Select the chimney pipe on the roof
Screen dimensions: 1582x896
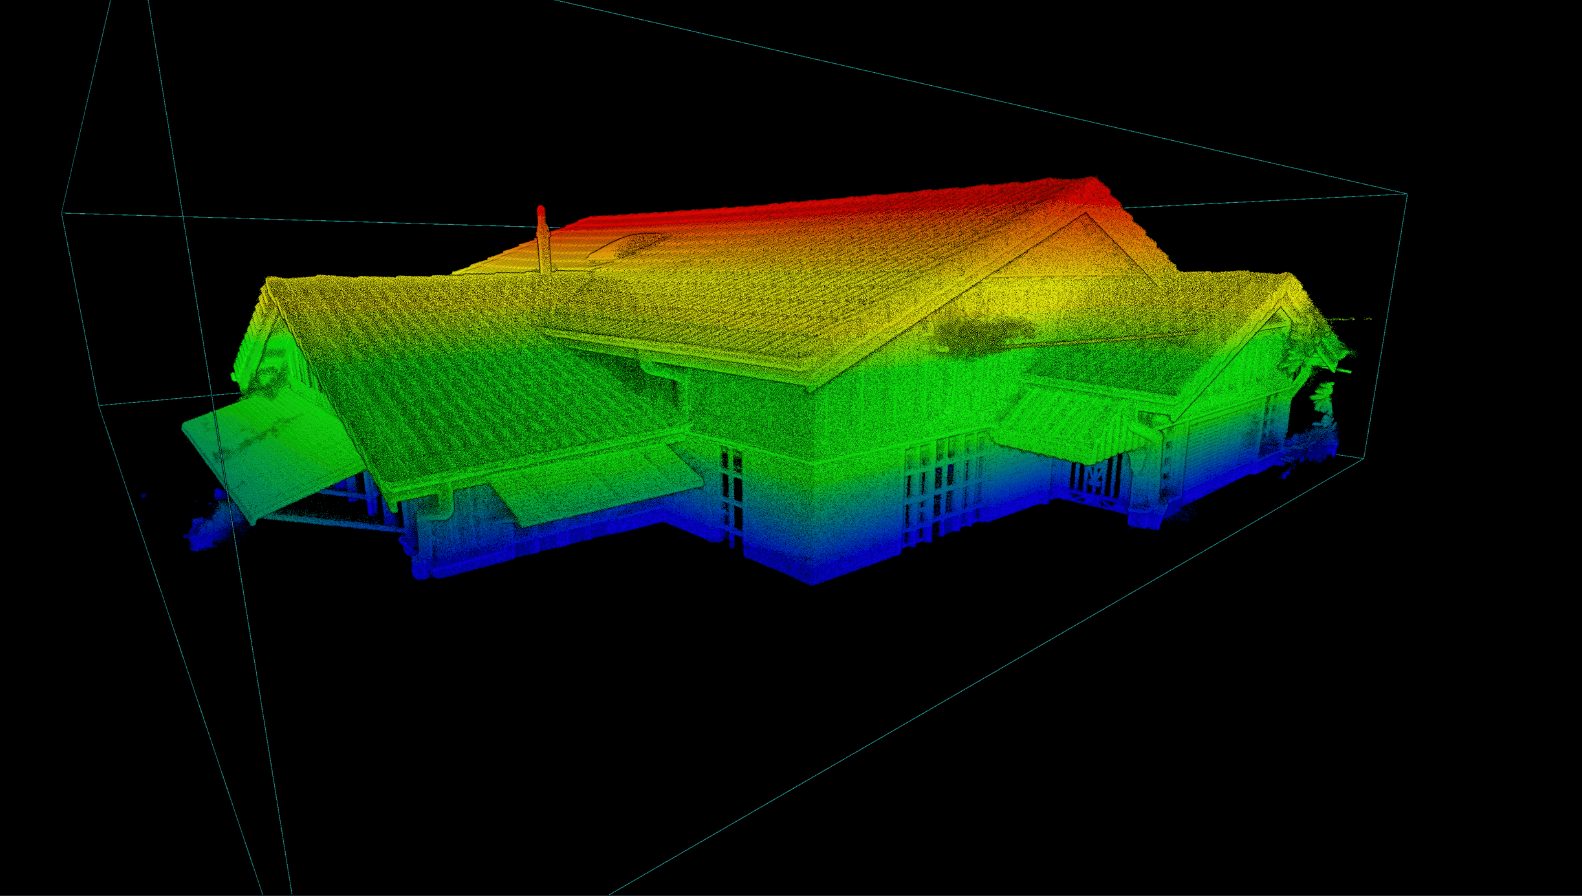pos(542,240)
